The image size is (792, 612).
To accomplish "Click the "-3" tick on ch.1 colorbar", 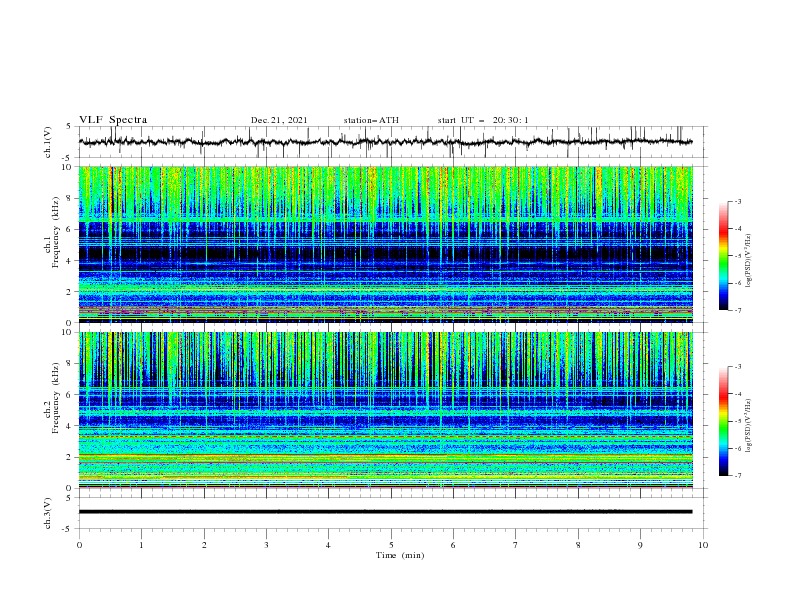I will tap(738, 201).
